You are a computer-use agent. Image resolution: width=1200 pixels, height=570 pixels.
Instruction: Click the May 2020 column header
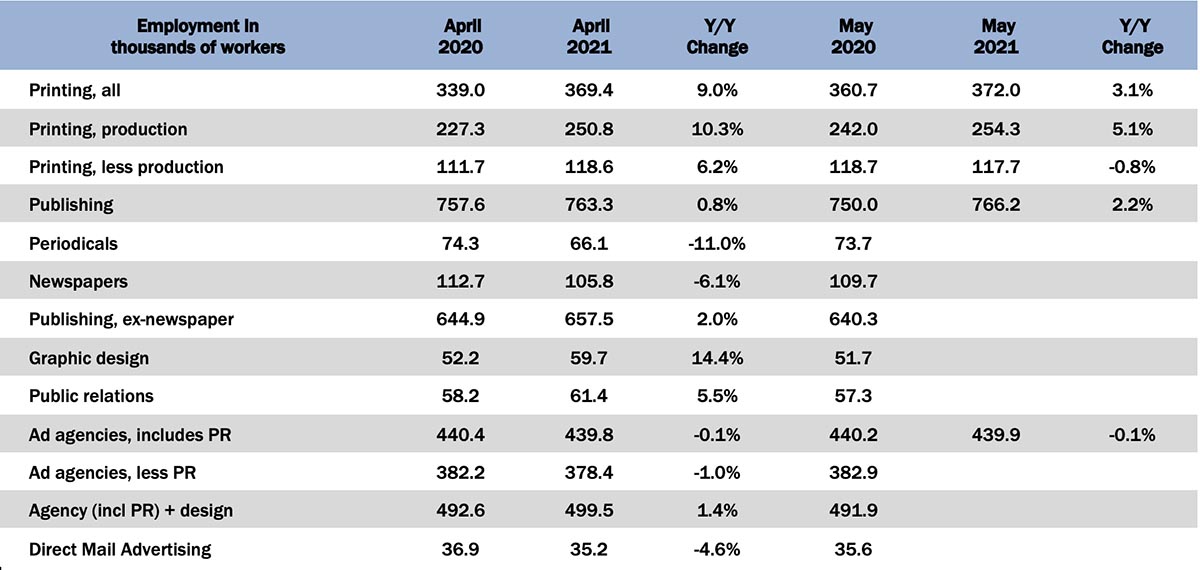853,35
